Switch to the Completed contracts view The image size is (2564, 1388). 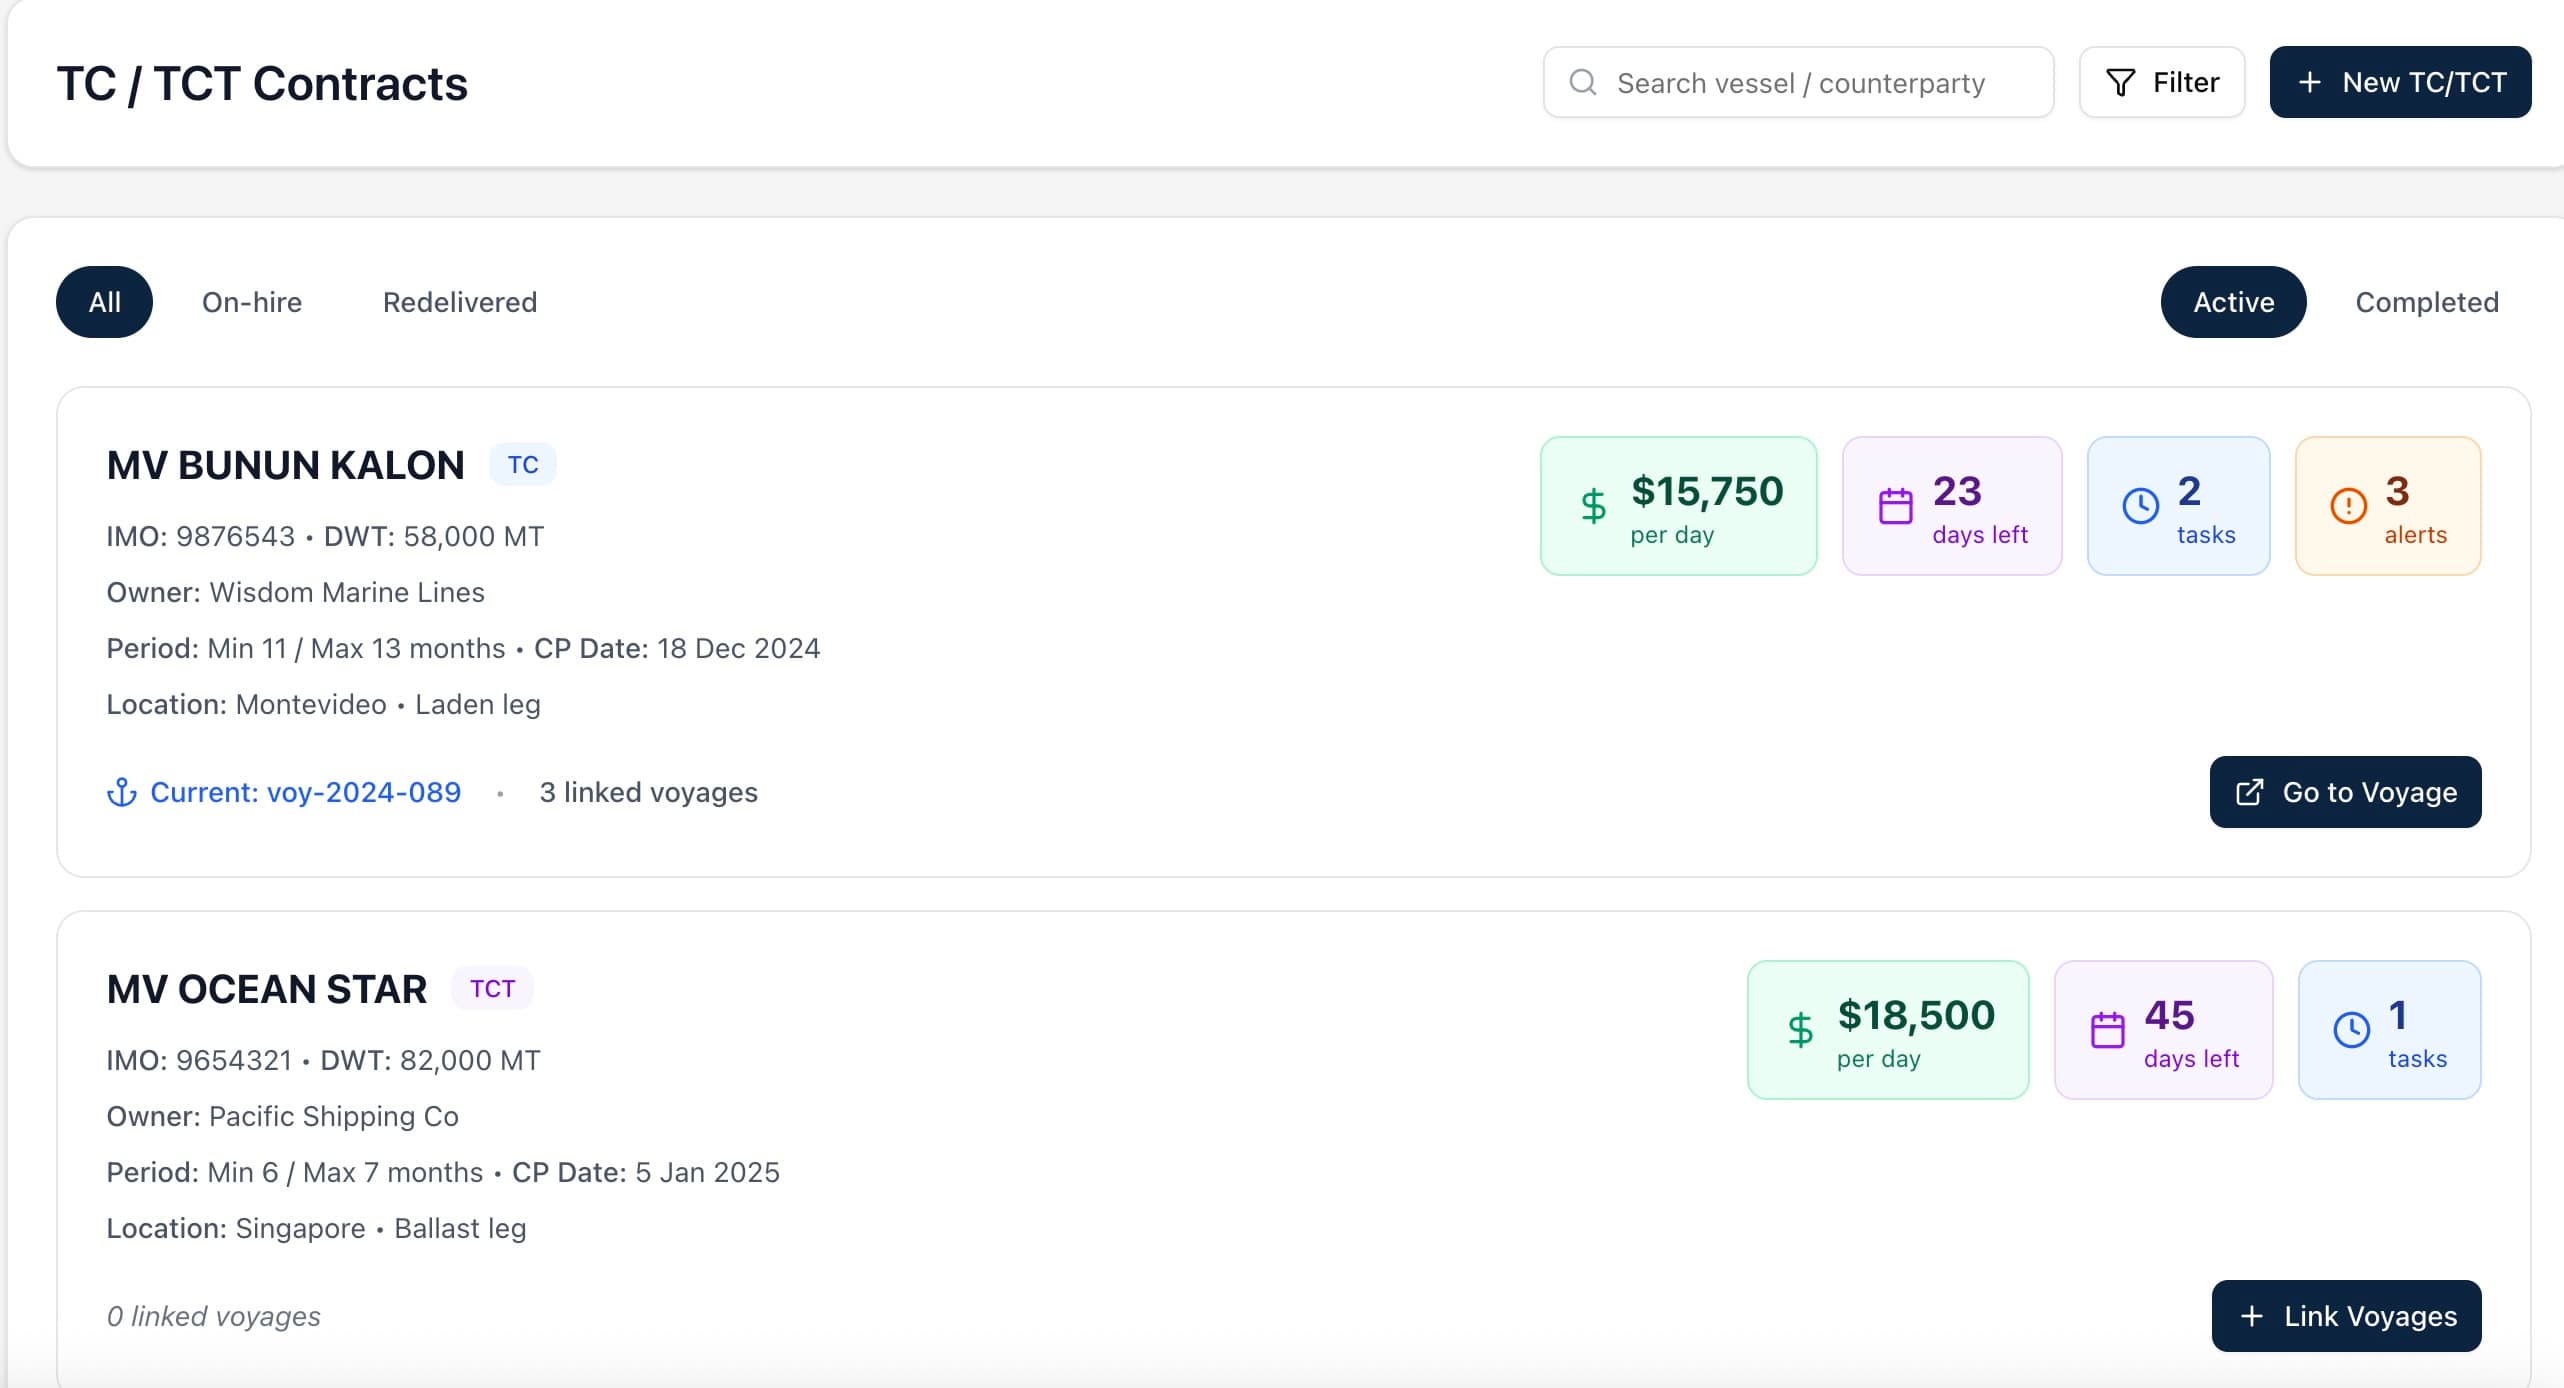click(2426, 302)
